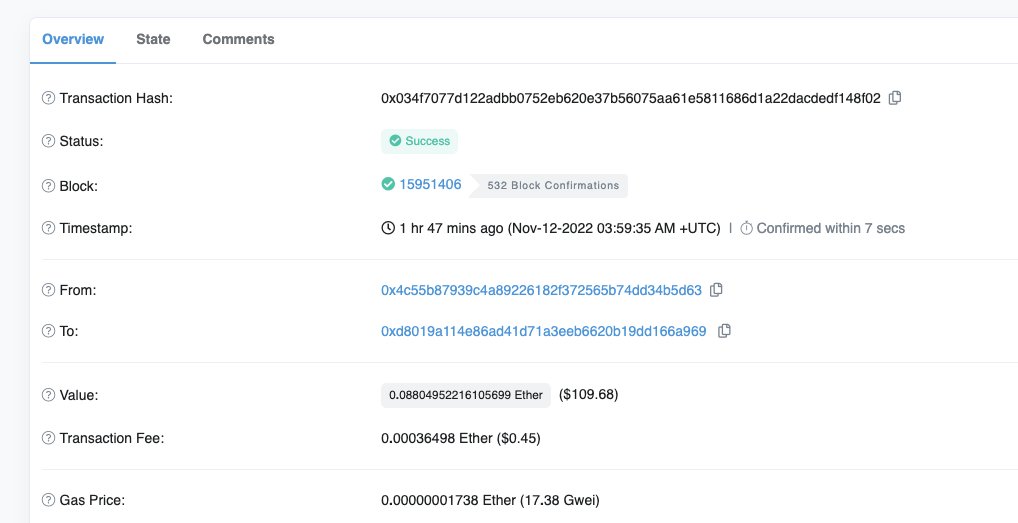Click the ($109.68) value amount
Image resolution: width=1018 pixels, height=523 pixels.
click(589, 395)
